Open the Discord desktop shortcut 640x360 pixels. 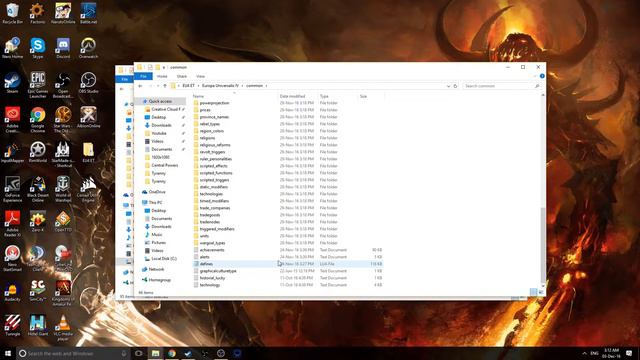click(63, 48)
